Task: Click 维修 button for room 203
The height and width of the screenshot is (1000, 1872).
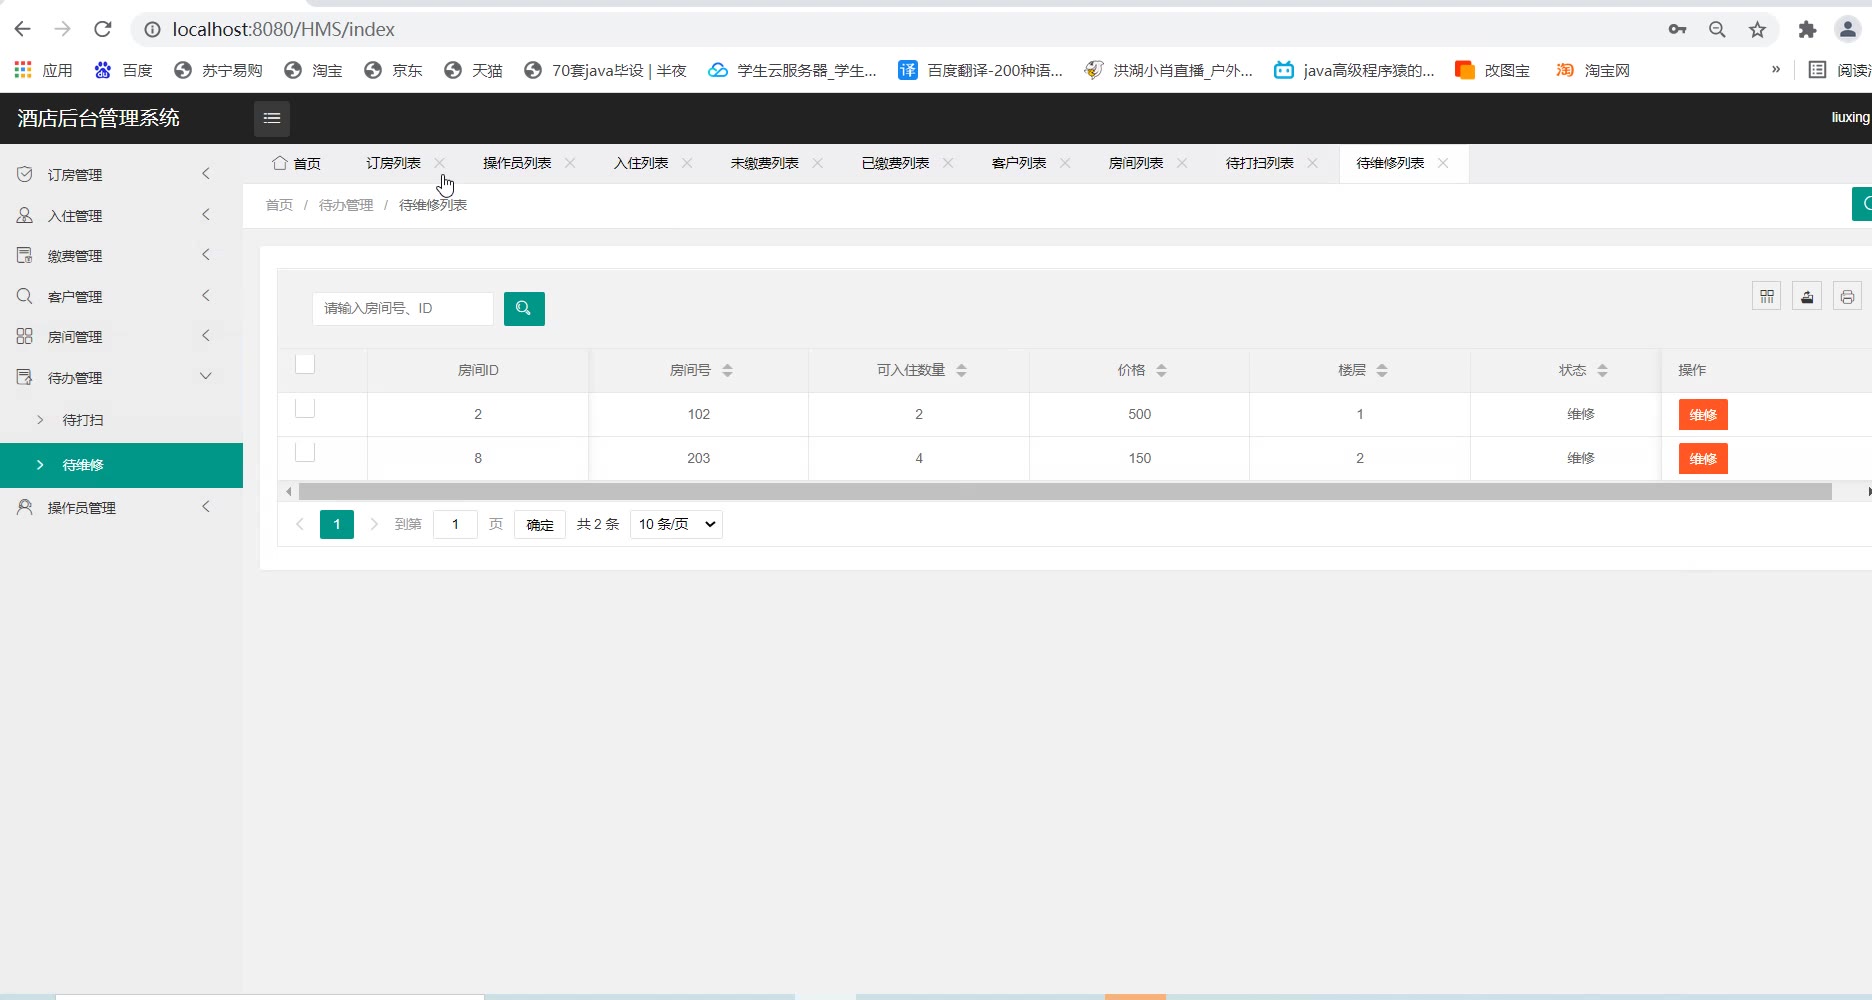Action: 1703,459
